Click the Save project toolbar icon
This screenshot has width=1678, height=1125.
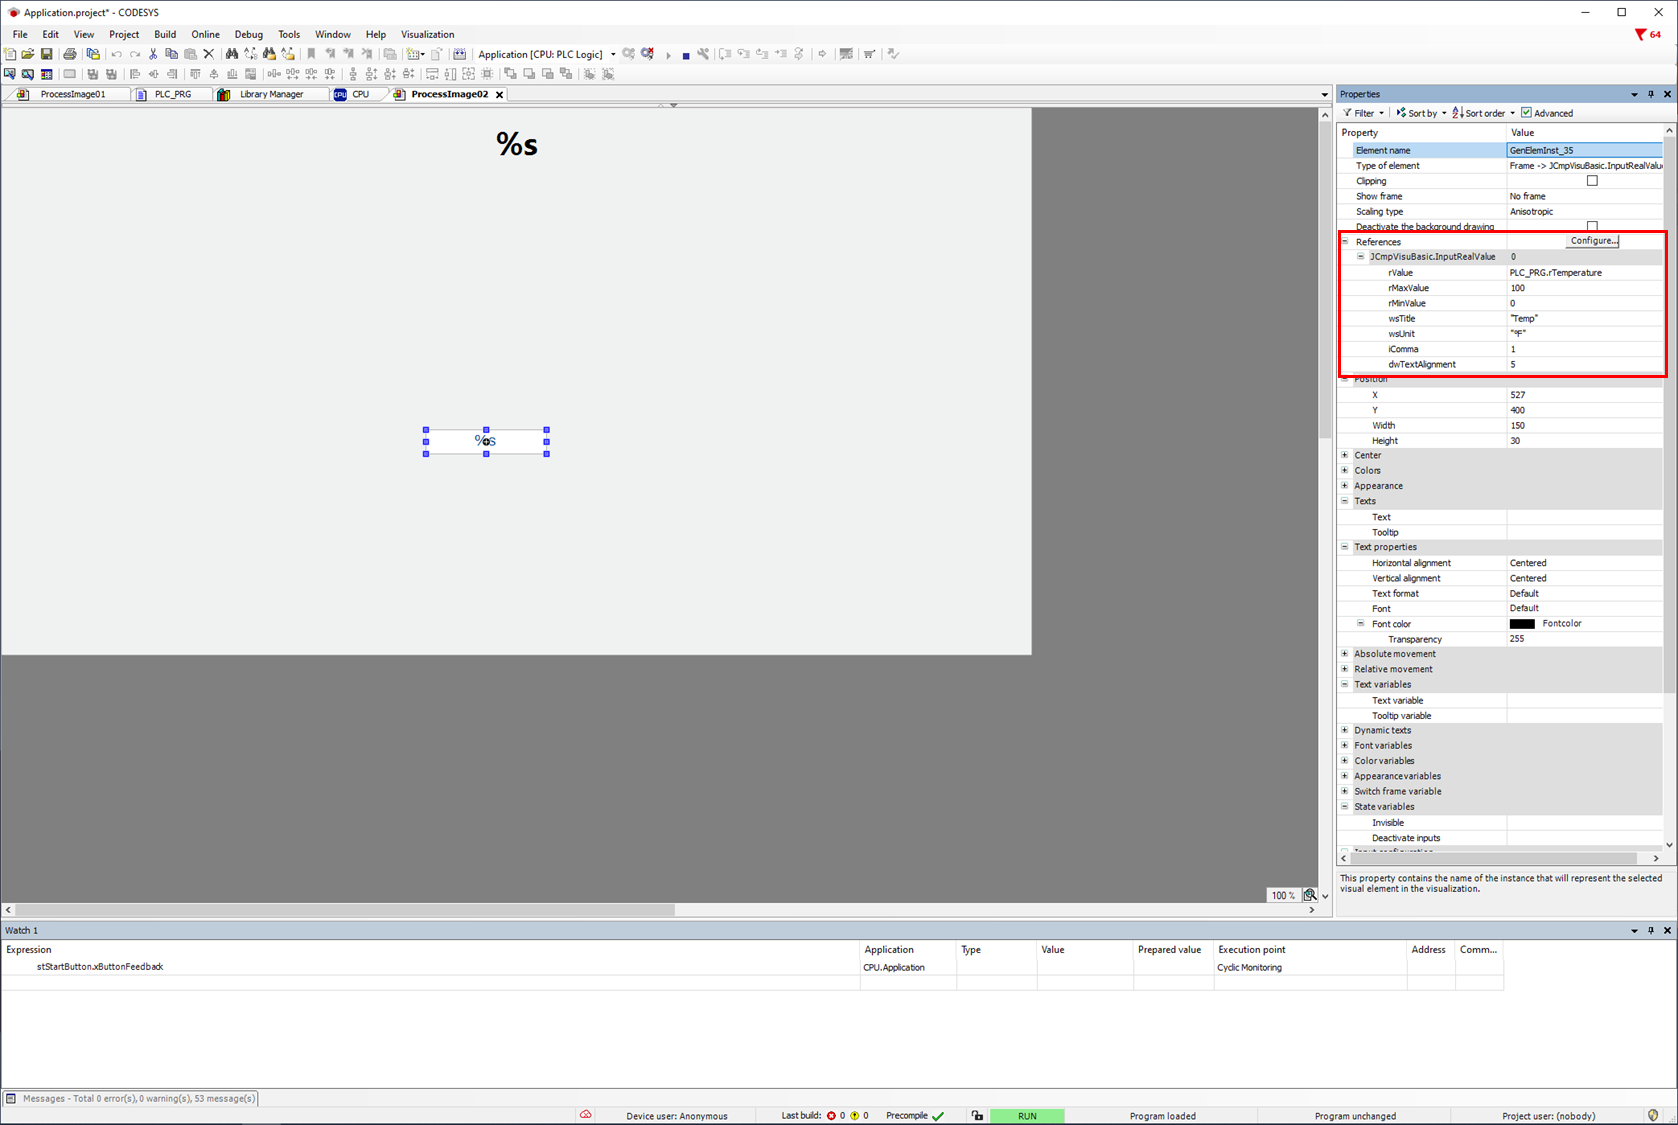46,54
